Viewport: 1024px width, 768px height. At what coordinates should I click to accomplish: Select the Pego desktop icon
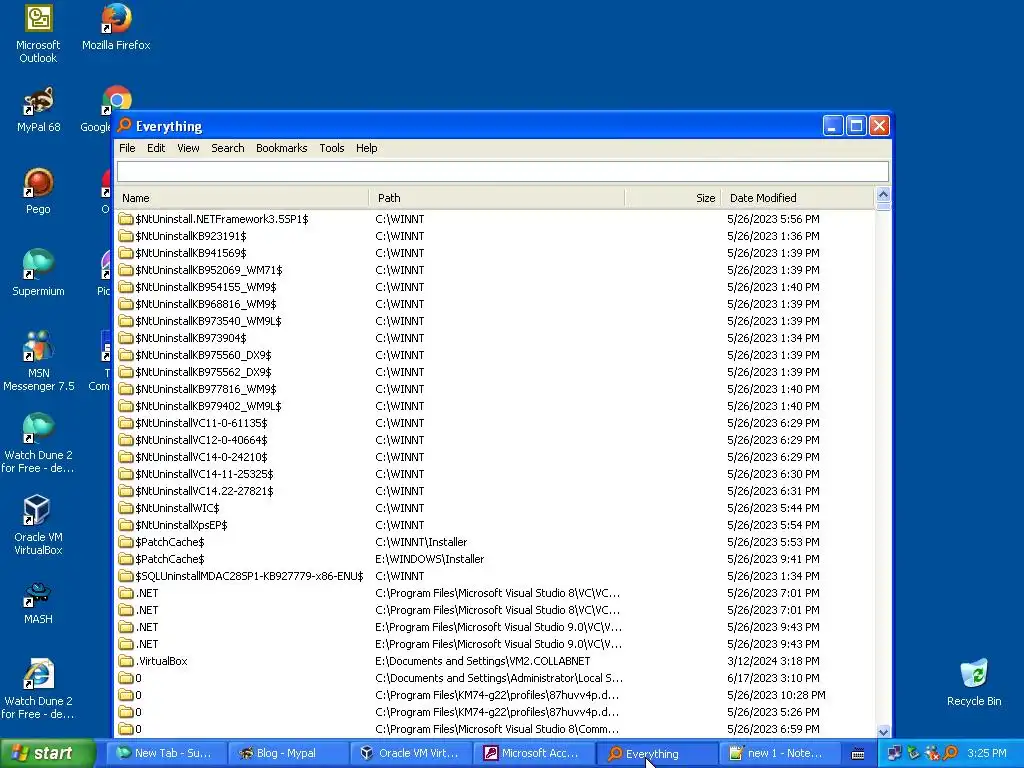pos(38,191)
